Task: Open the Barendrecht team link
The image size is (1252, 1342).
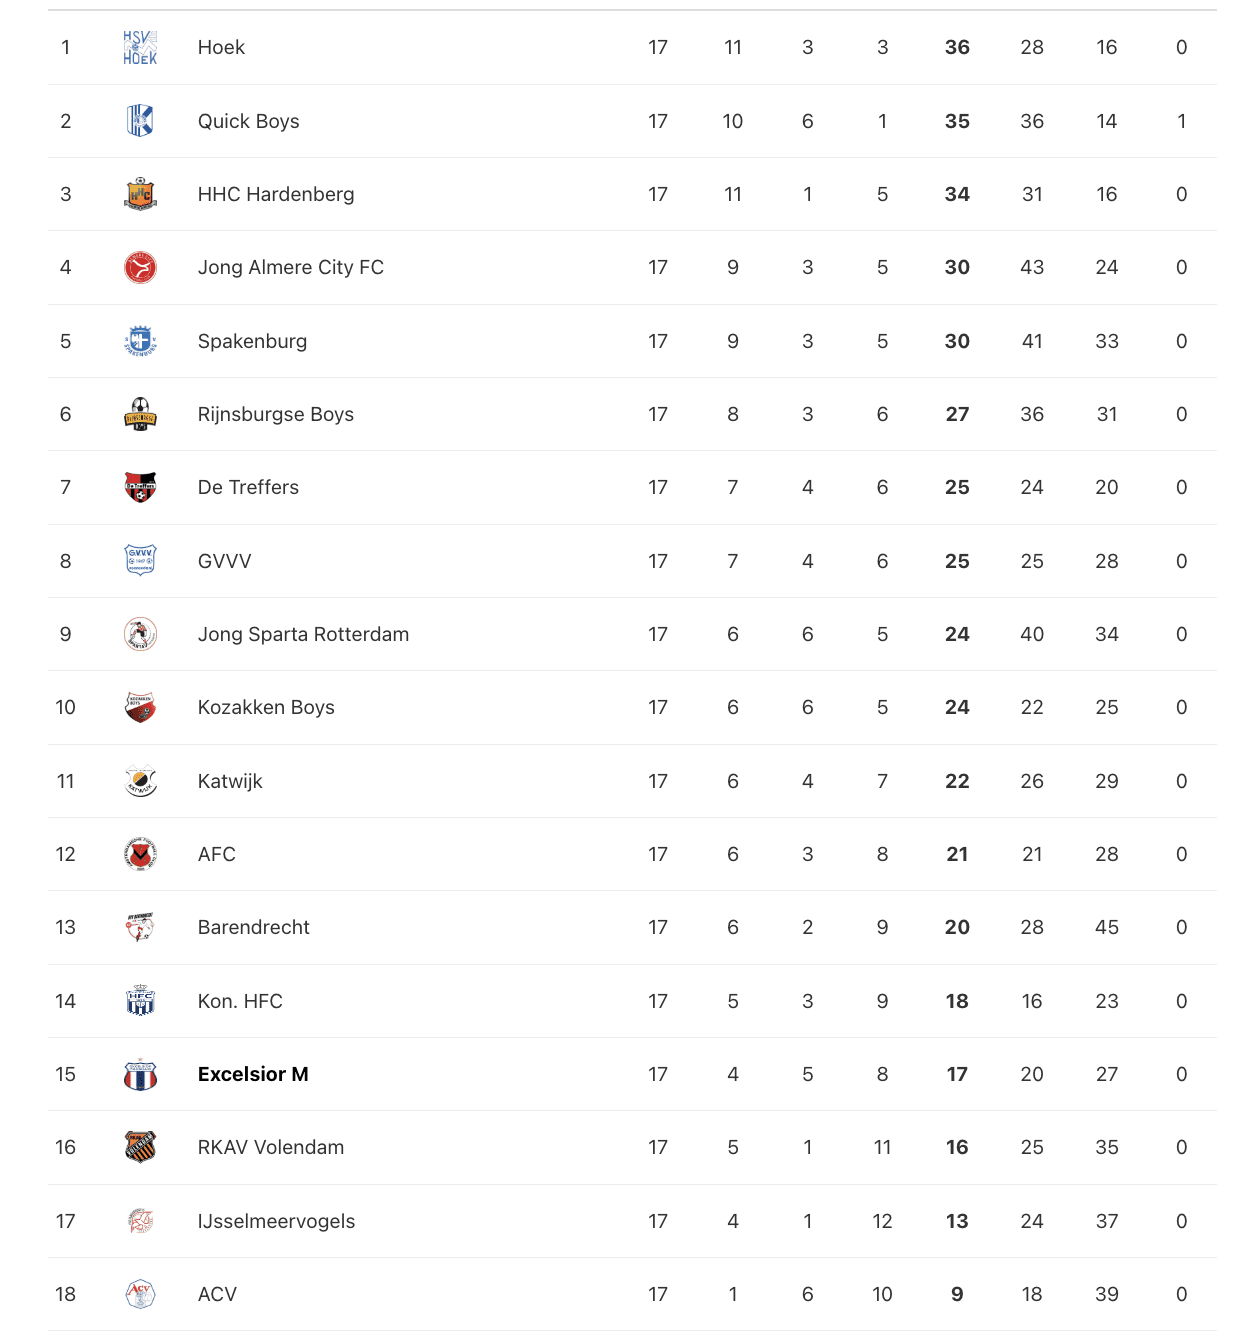Action: coord(254,927)
